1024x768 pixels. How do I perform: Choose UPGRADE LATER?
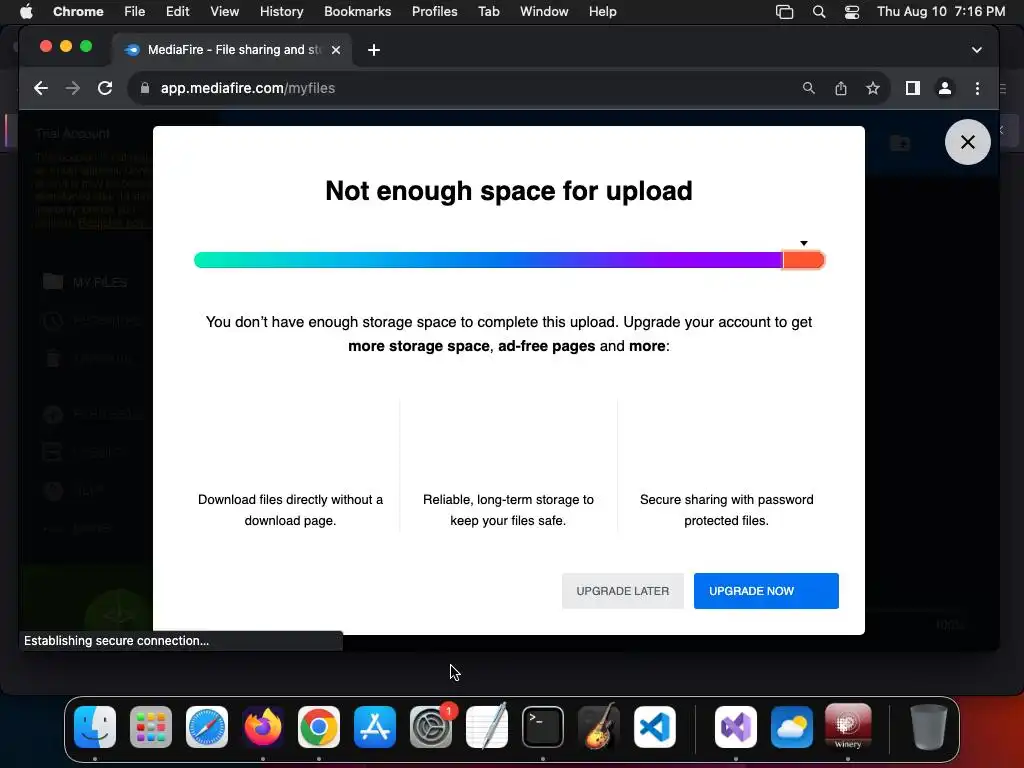(622, 591)
